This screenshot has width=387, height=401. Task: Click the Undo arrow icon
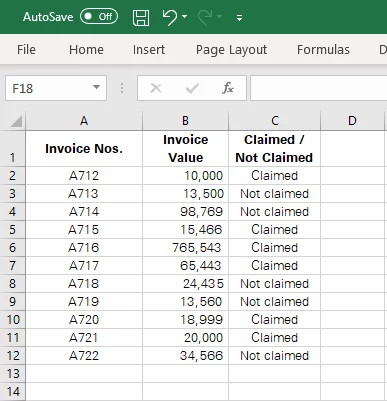pyautogui.click(x=170, y=17)
